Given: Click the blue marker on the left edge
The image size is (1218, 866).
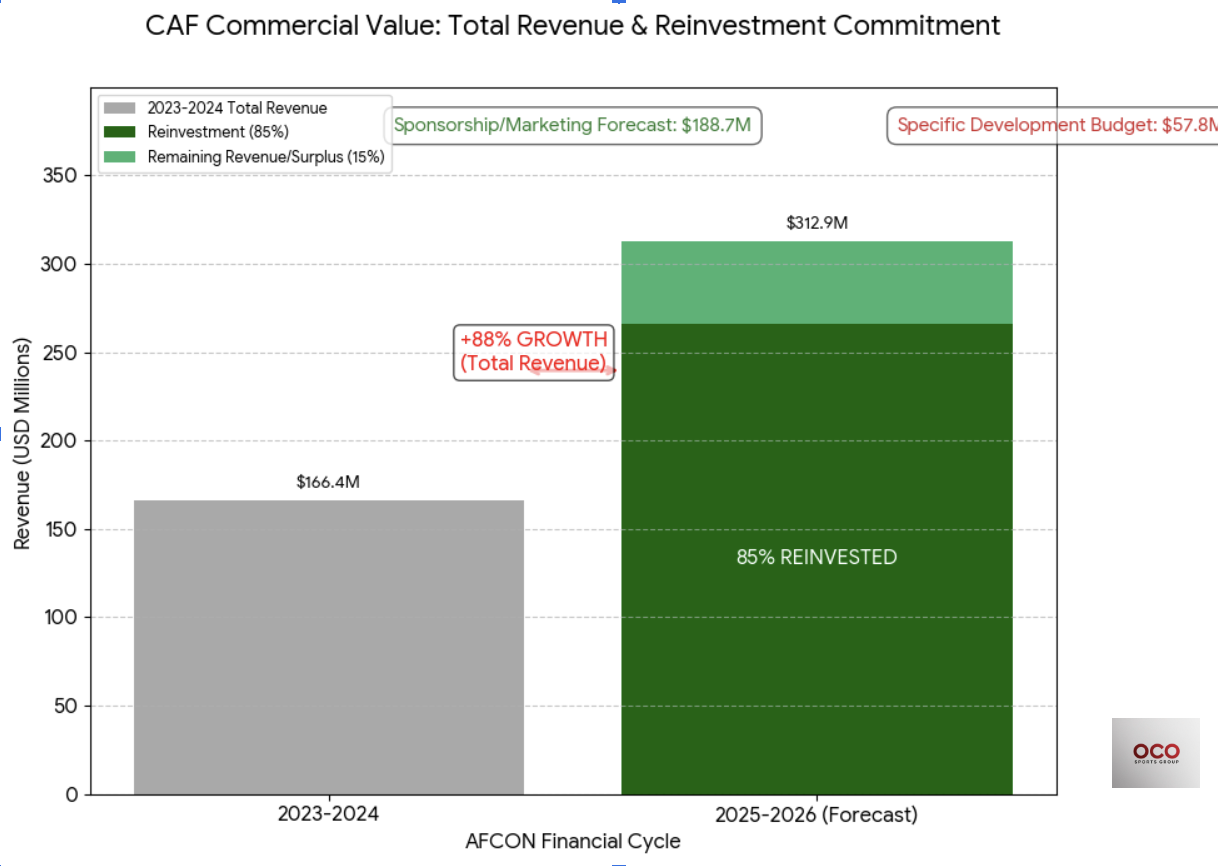Looking at the screenshot, I should pyautogui.click(x=3, y=434).
